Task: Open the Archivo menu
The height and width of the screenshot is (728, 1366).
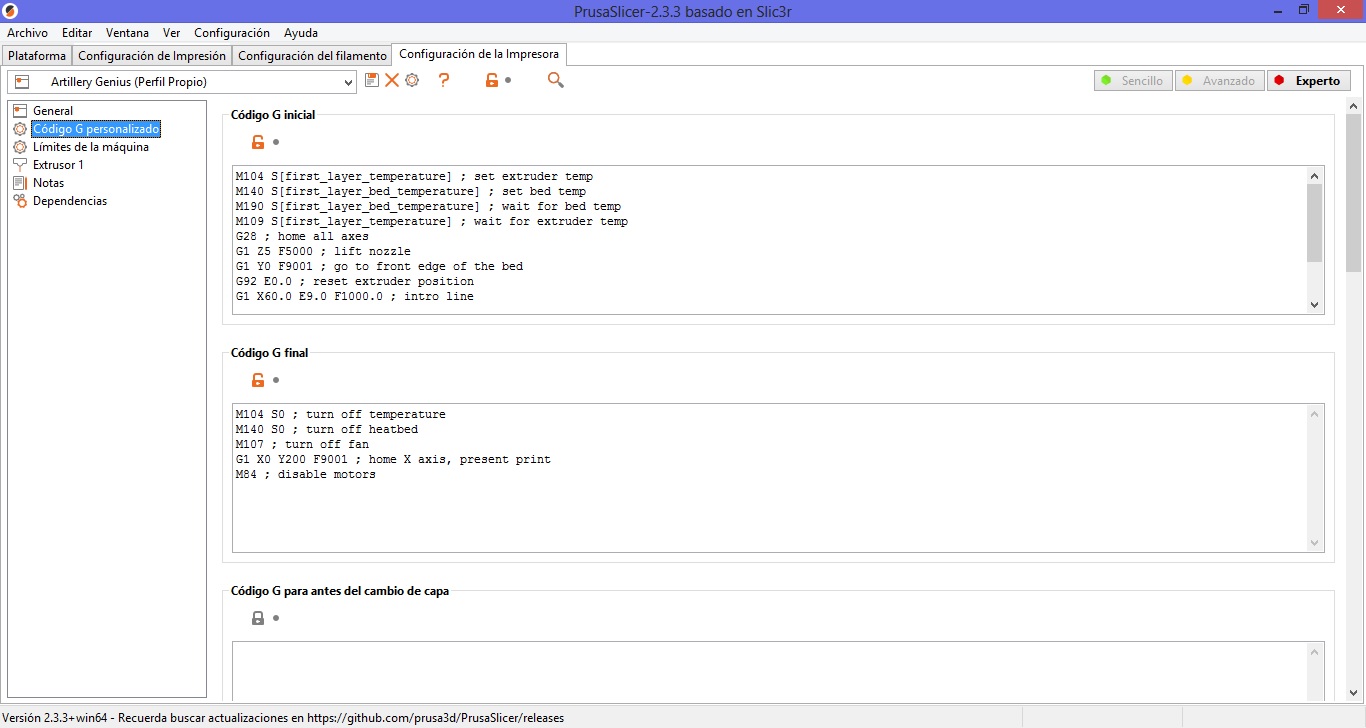Action: coord(27,33)
